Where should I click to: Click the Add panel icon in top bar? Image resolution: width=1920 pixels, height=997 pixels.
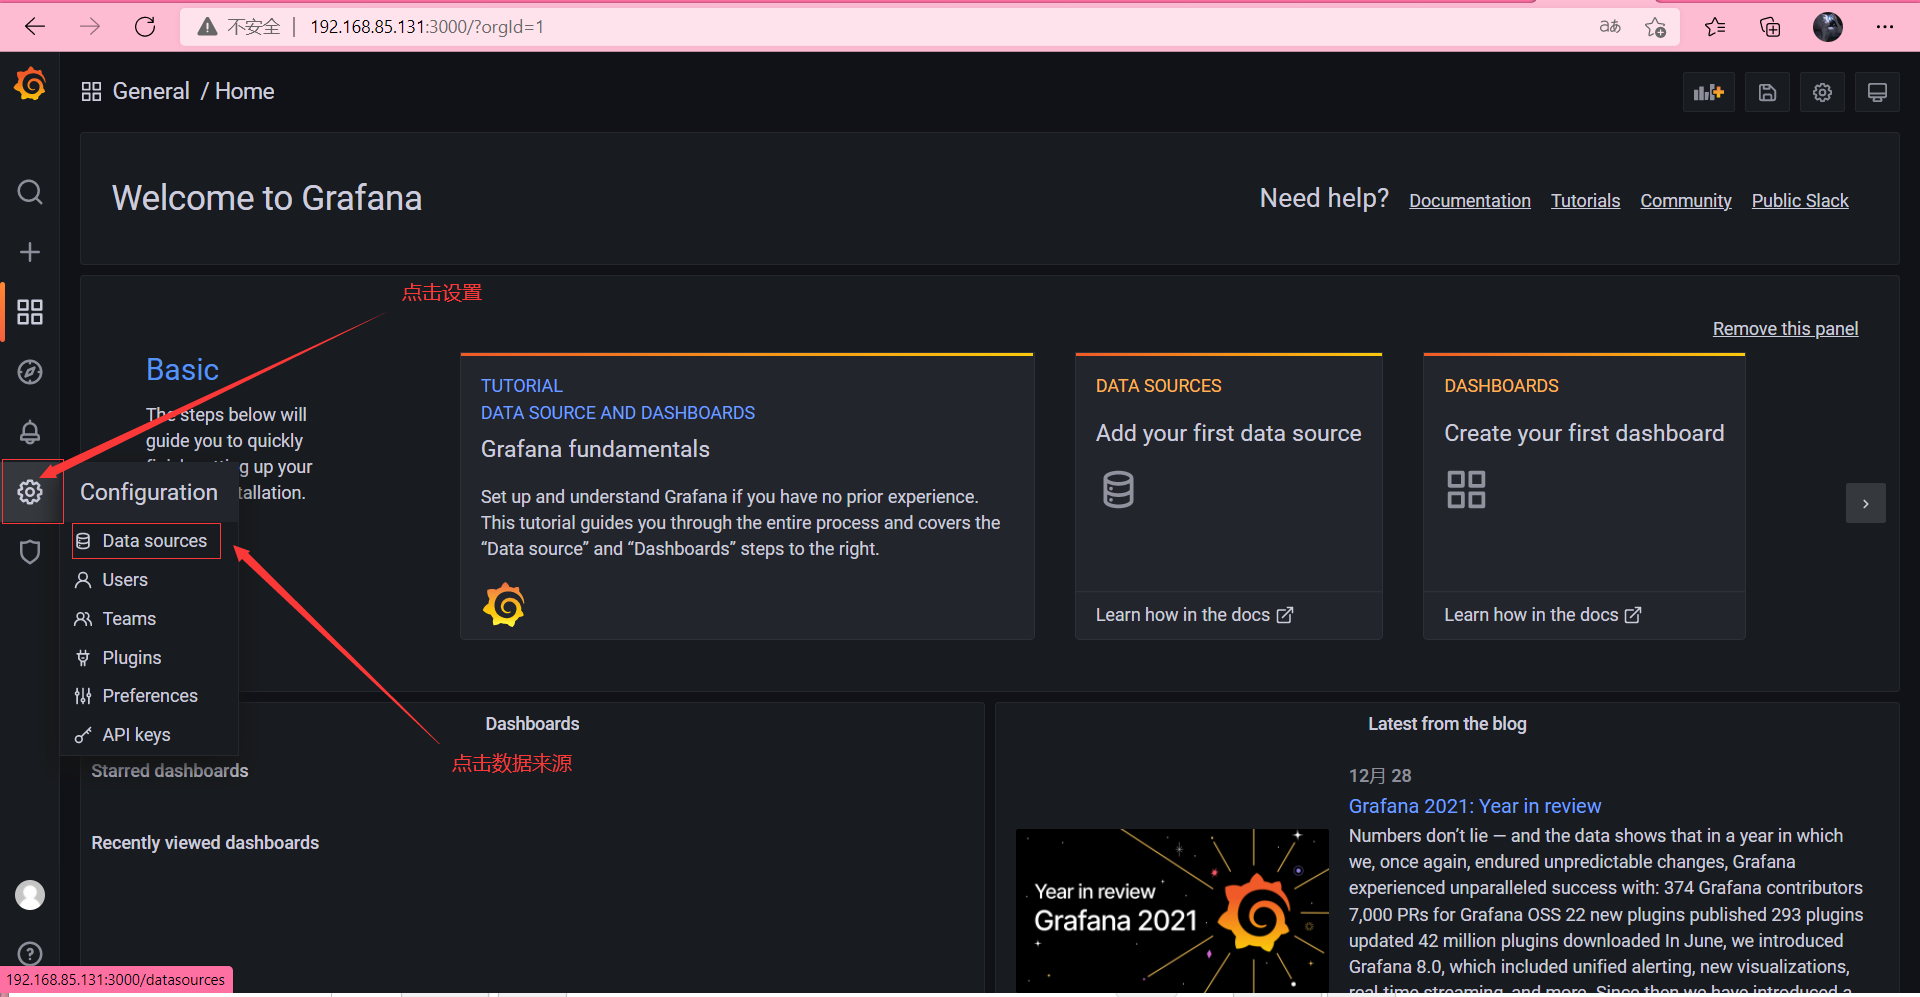1709,93
